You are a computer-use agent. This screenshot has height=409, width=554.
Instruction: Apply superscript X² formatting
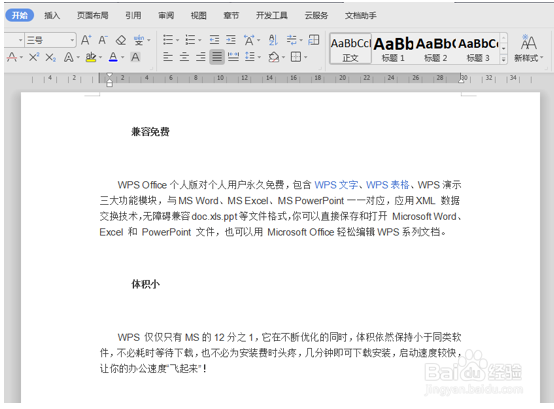point(34,57)
